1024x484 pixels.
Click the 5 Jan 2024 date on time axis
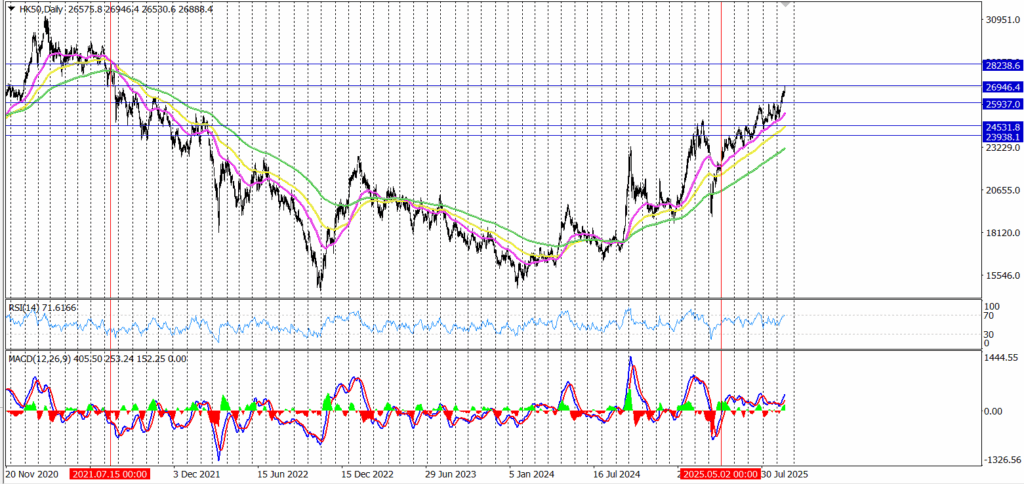tap(532, 473)
